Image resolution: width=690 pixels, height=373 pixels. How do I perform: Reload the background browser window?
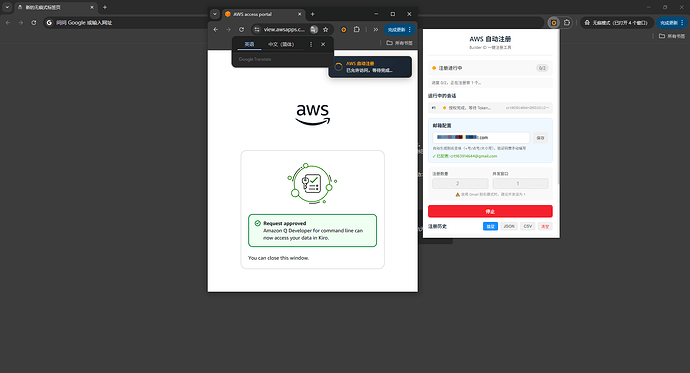coord(33,22)
